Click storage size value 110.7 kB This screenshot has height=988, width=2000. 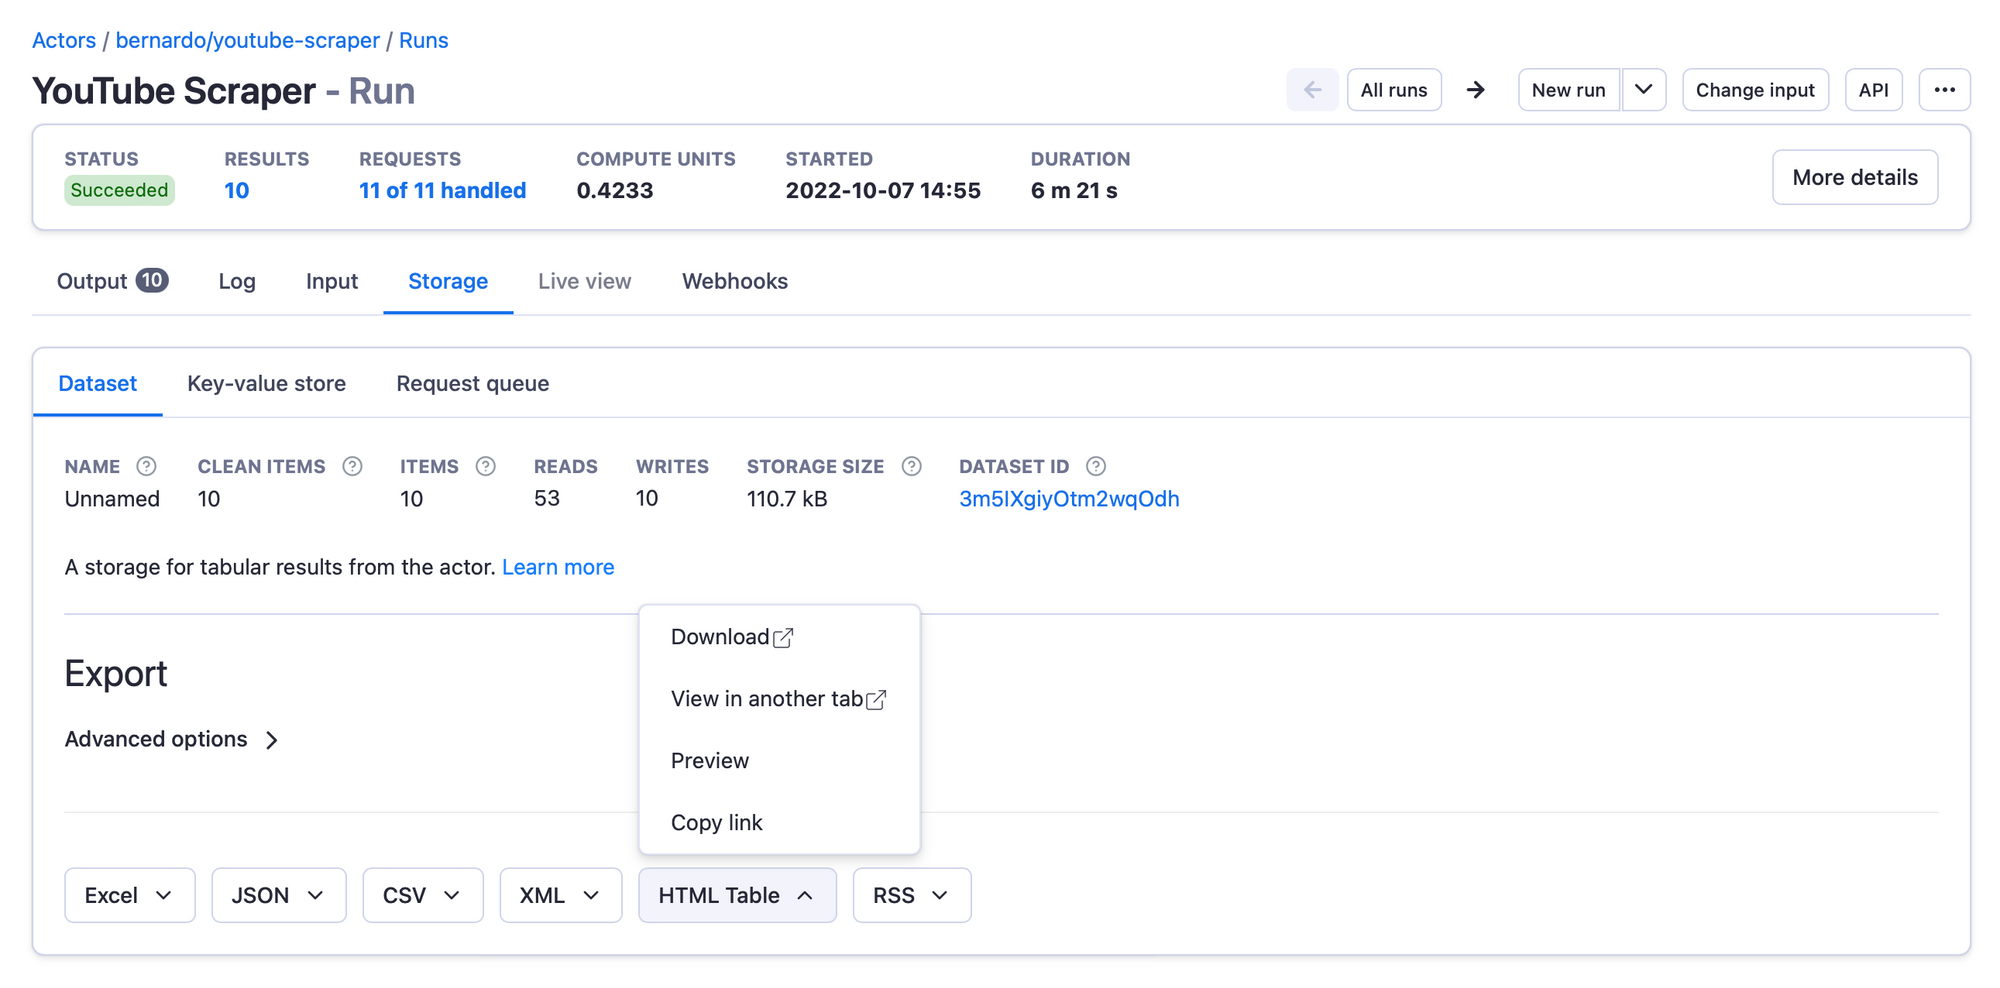coord(787,498)
